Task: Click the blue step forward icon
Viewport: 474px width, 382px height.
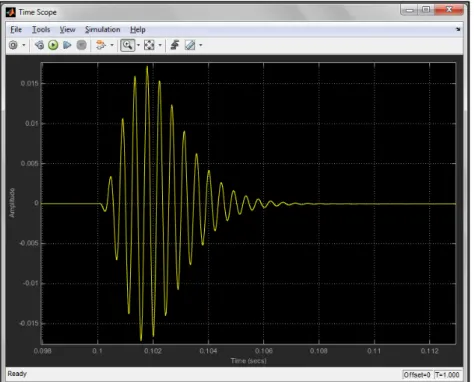Action: pyautogui.click(x=67, y=45)
